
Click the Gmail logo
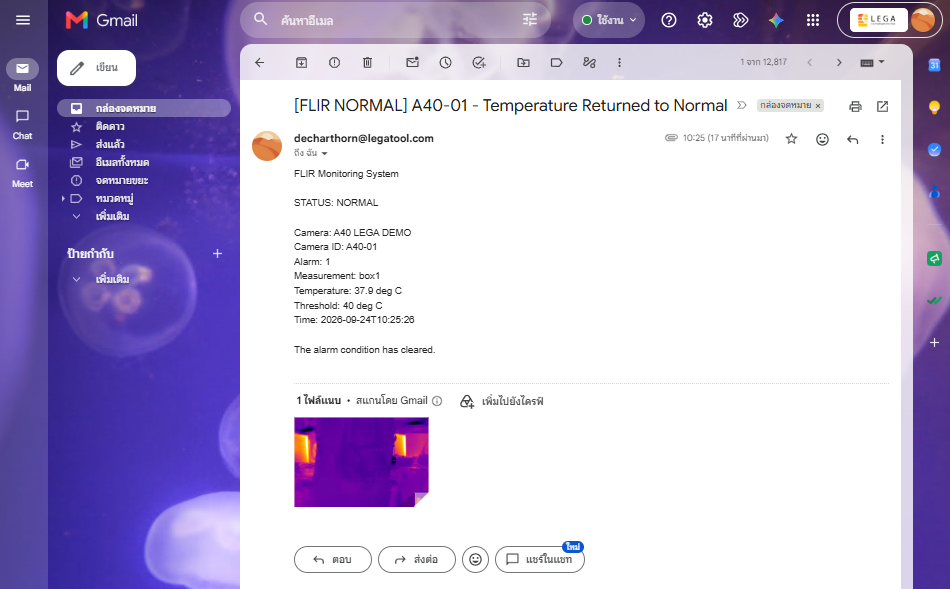pyautogui.click(x=102, y=20)
